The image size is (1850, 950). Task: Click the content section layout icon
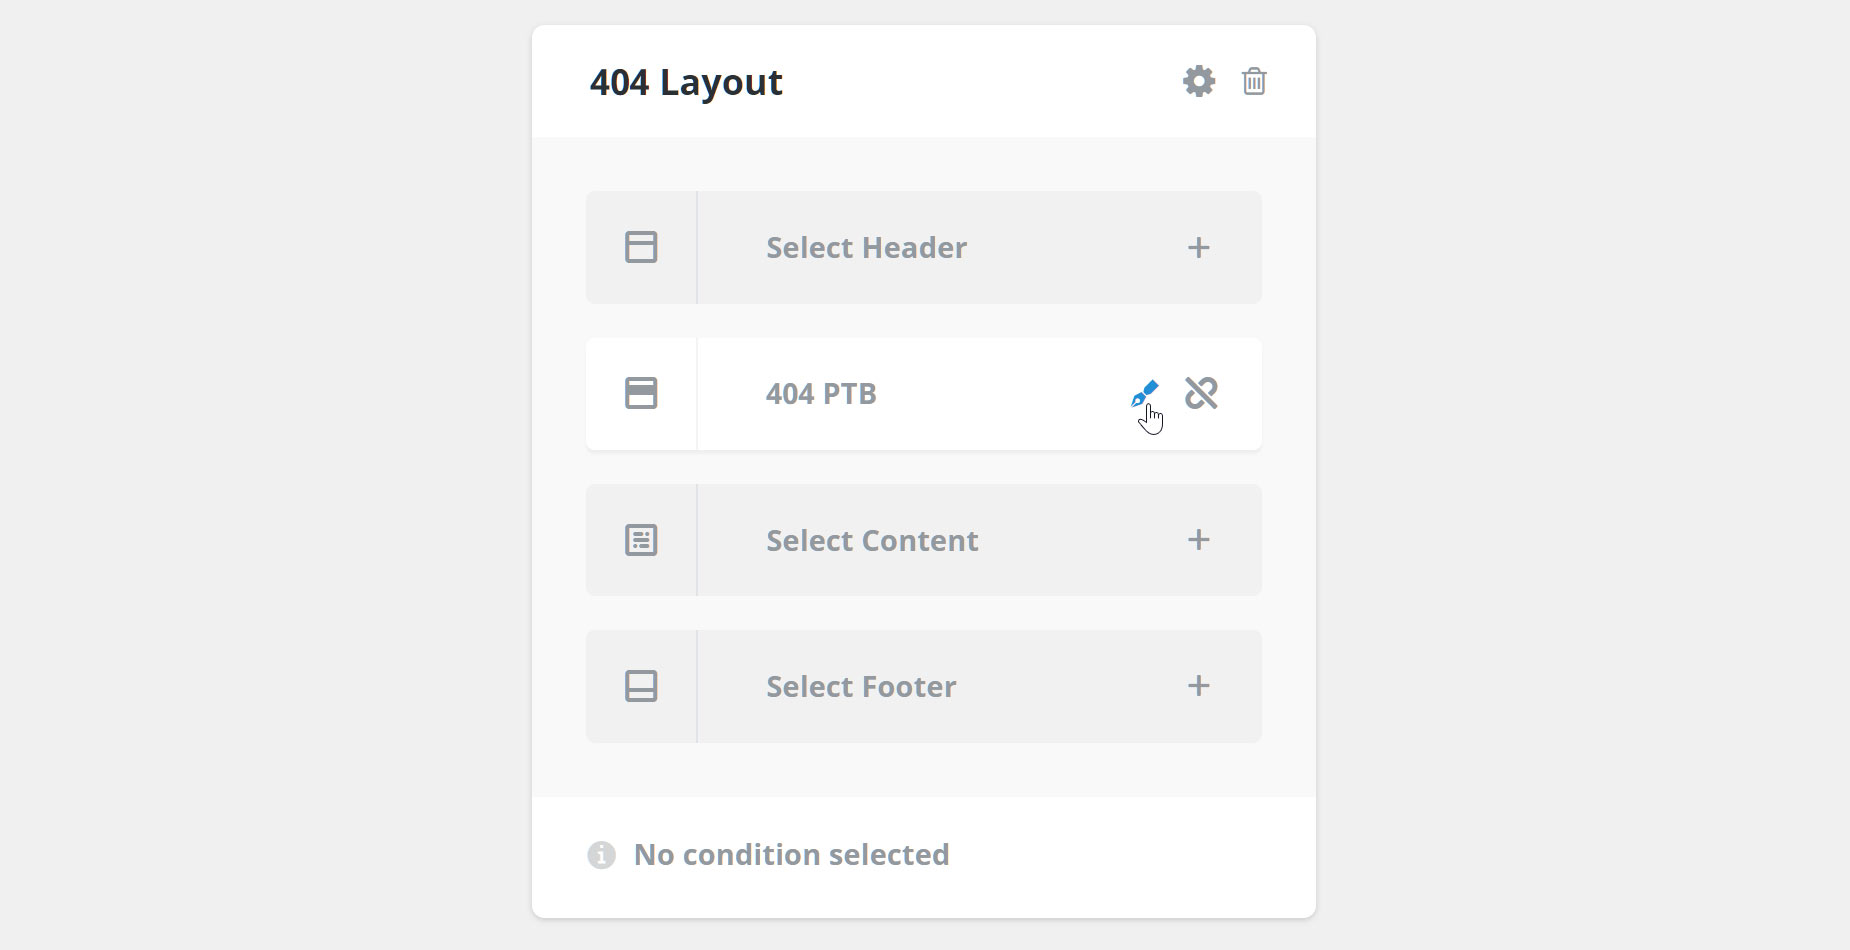click(641, 540)
